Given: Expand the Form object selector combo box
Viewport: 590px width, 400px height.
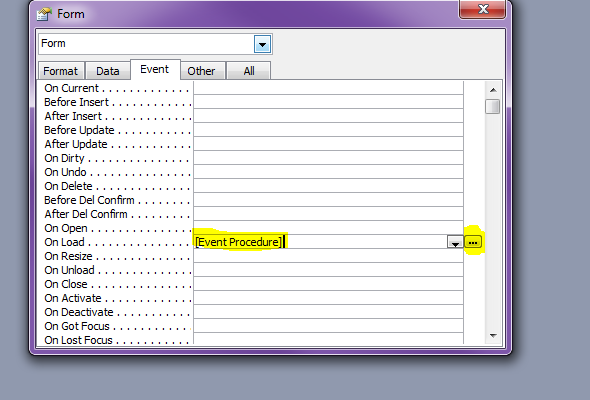Looking at the screenshot, I should [x=262, y=44].
